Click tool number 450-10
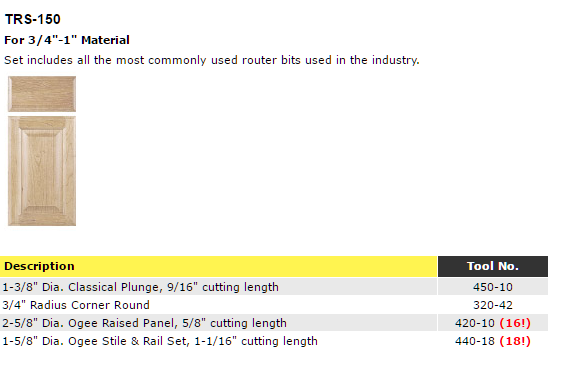This screenshot has height=371, width=569. (x=492, y=287)
